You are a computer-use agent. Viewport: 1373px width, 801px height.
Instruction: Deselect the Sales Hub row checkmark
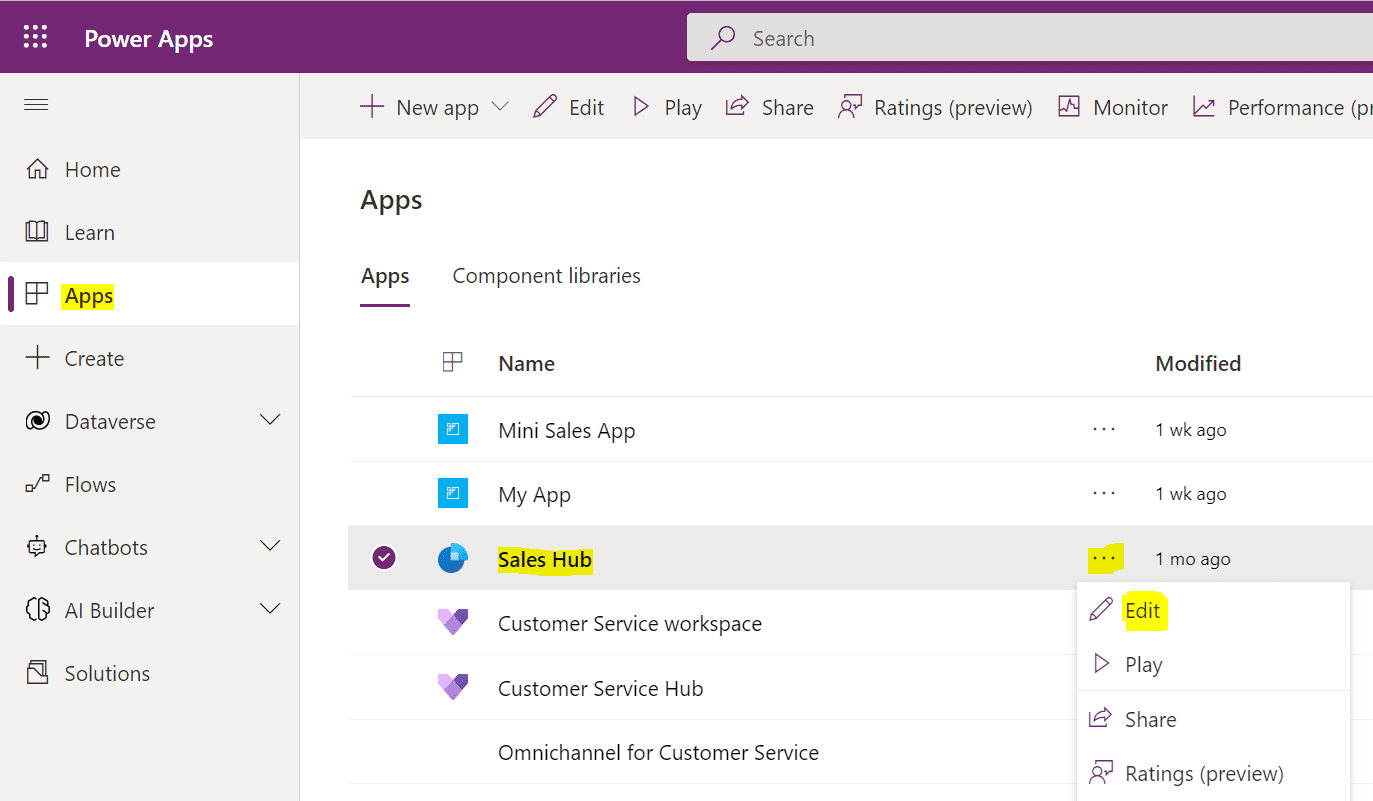pyautogui.click(x=384, y=558)
